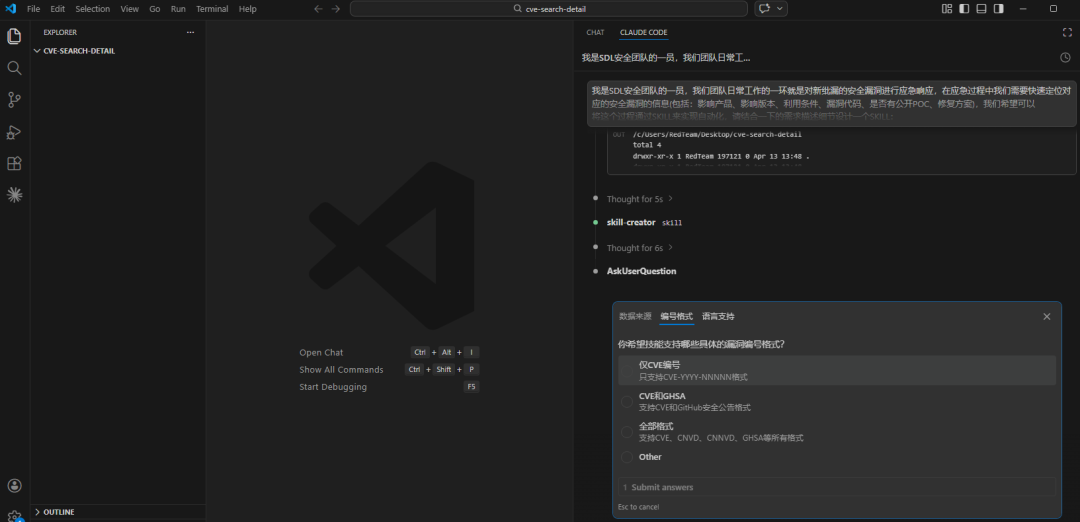This screenshot has height=522, width=1080.
Task: Switch to the CLAUDE CODE tab
Action: click(x=643, y=32)
